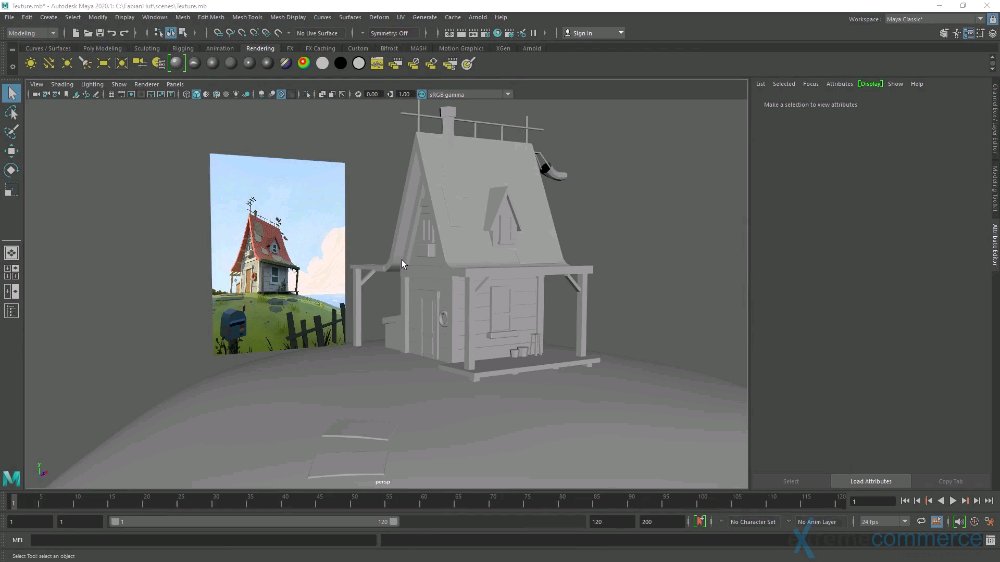
Task: Switch to the Sculpting shelf tab
Action: (147, 48)
